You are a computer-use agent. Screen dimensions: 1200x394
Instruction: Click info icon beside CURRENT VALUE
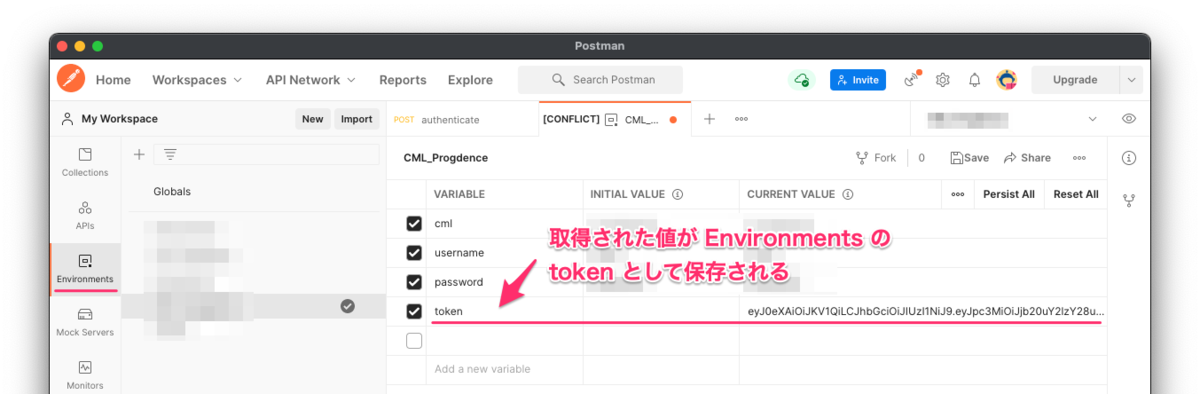[x=847, y=194]
